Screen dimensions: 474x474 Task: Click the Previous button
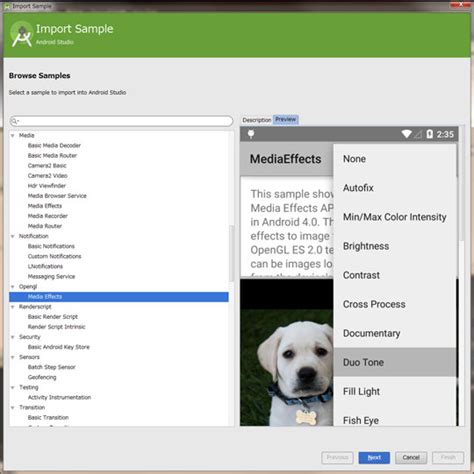click(x=337, y=458)
